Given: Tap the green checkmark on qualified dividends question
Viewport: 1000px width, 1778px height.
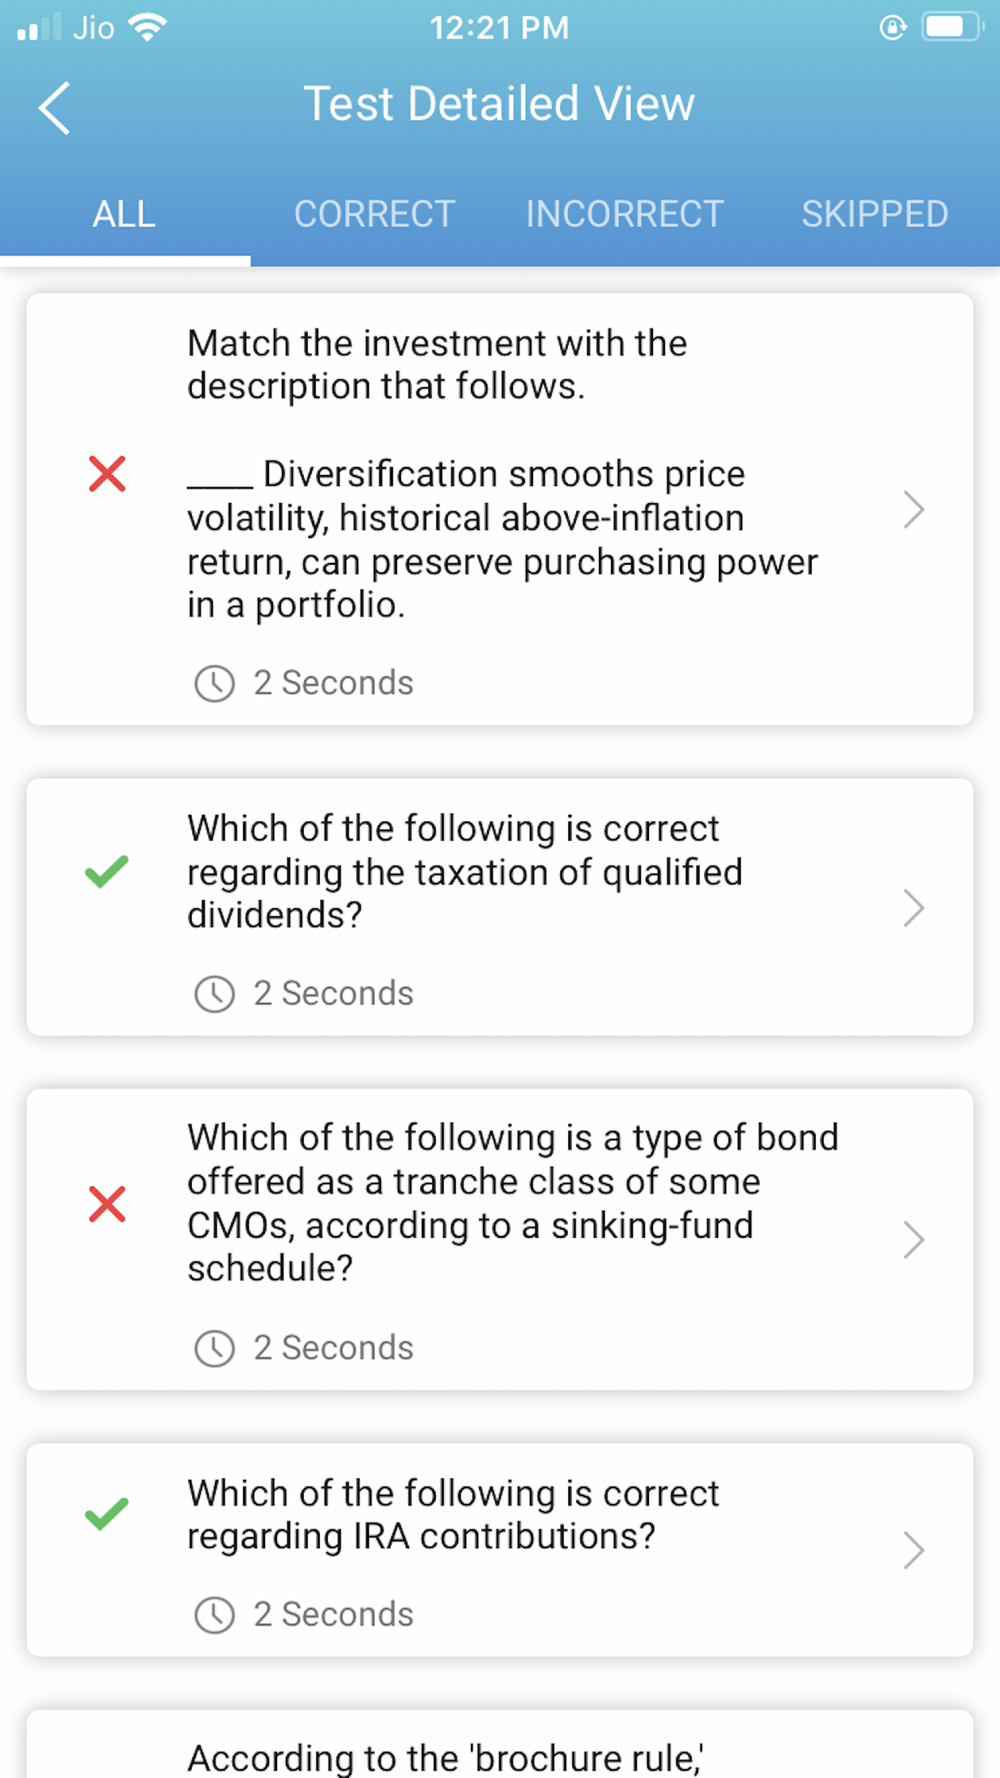Looking at the screenshot, I should pyautogui.click(x=107, y=872).
